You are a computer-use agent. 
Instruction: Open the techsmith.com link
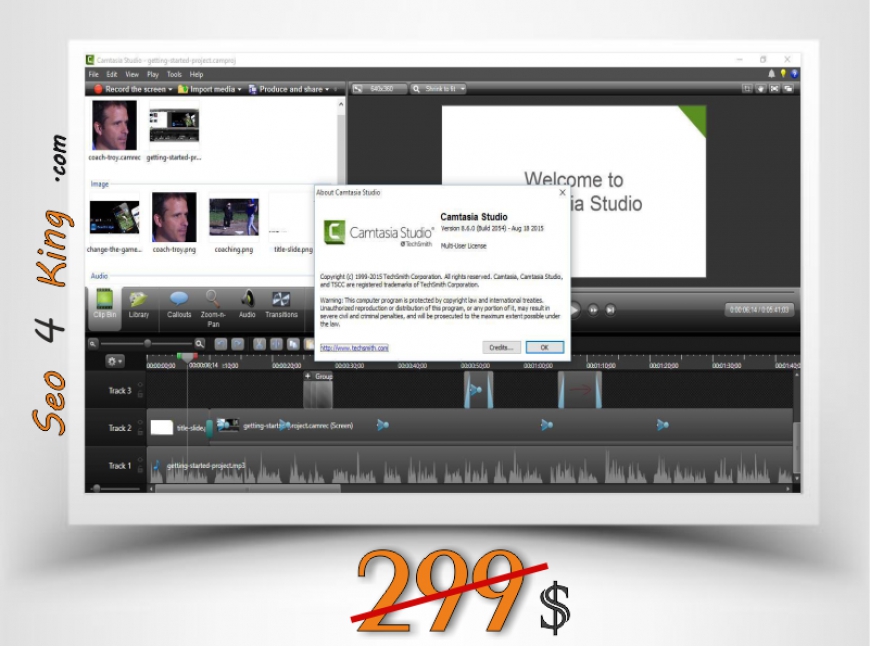[354, 348]
